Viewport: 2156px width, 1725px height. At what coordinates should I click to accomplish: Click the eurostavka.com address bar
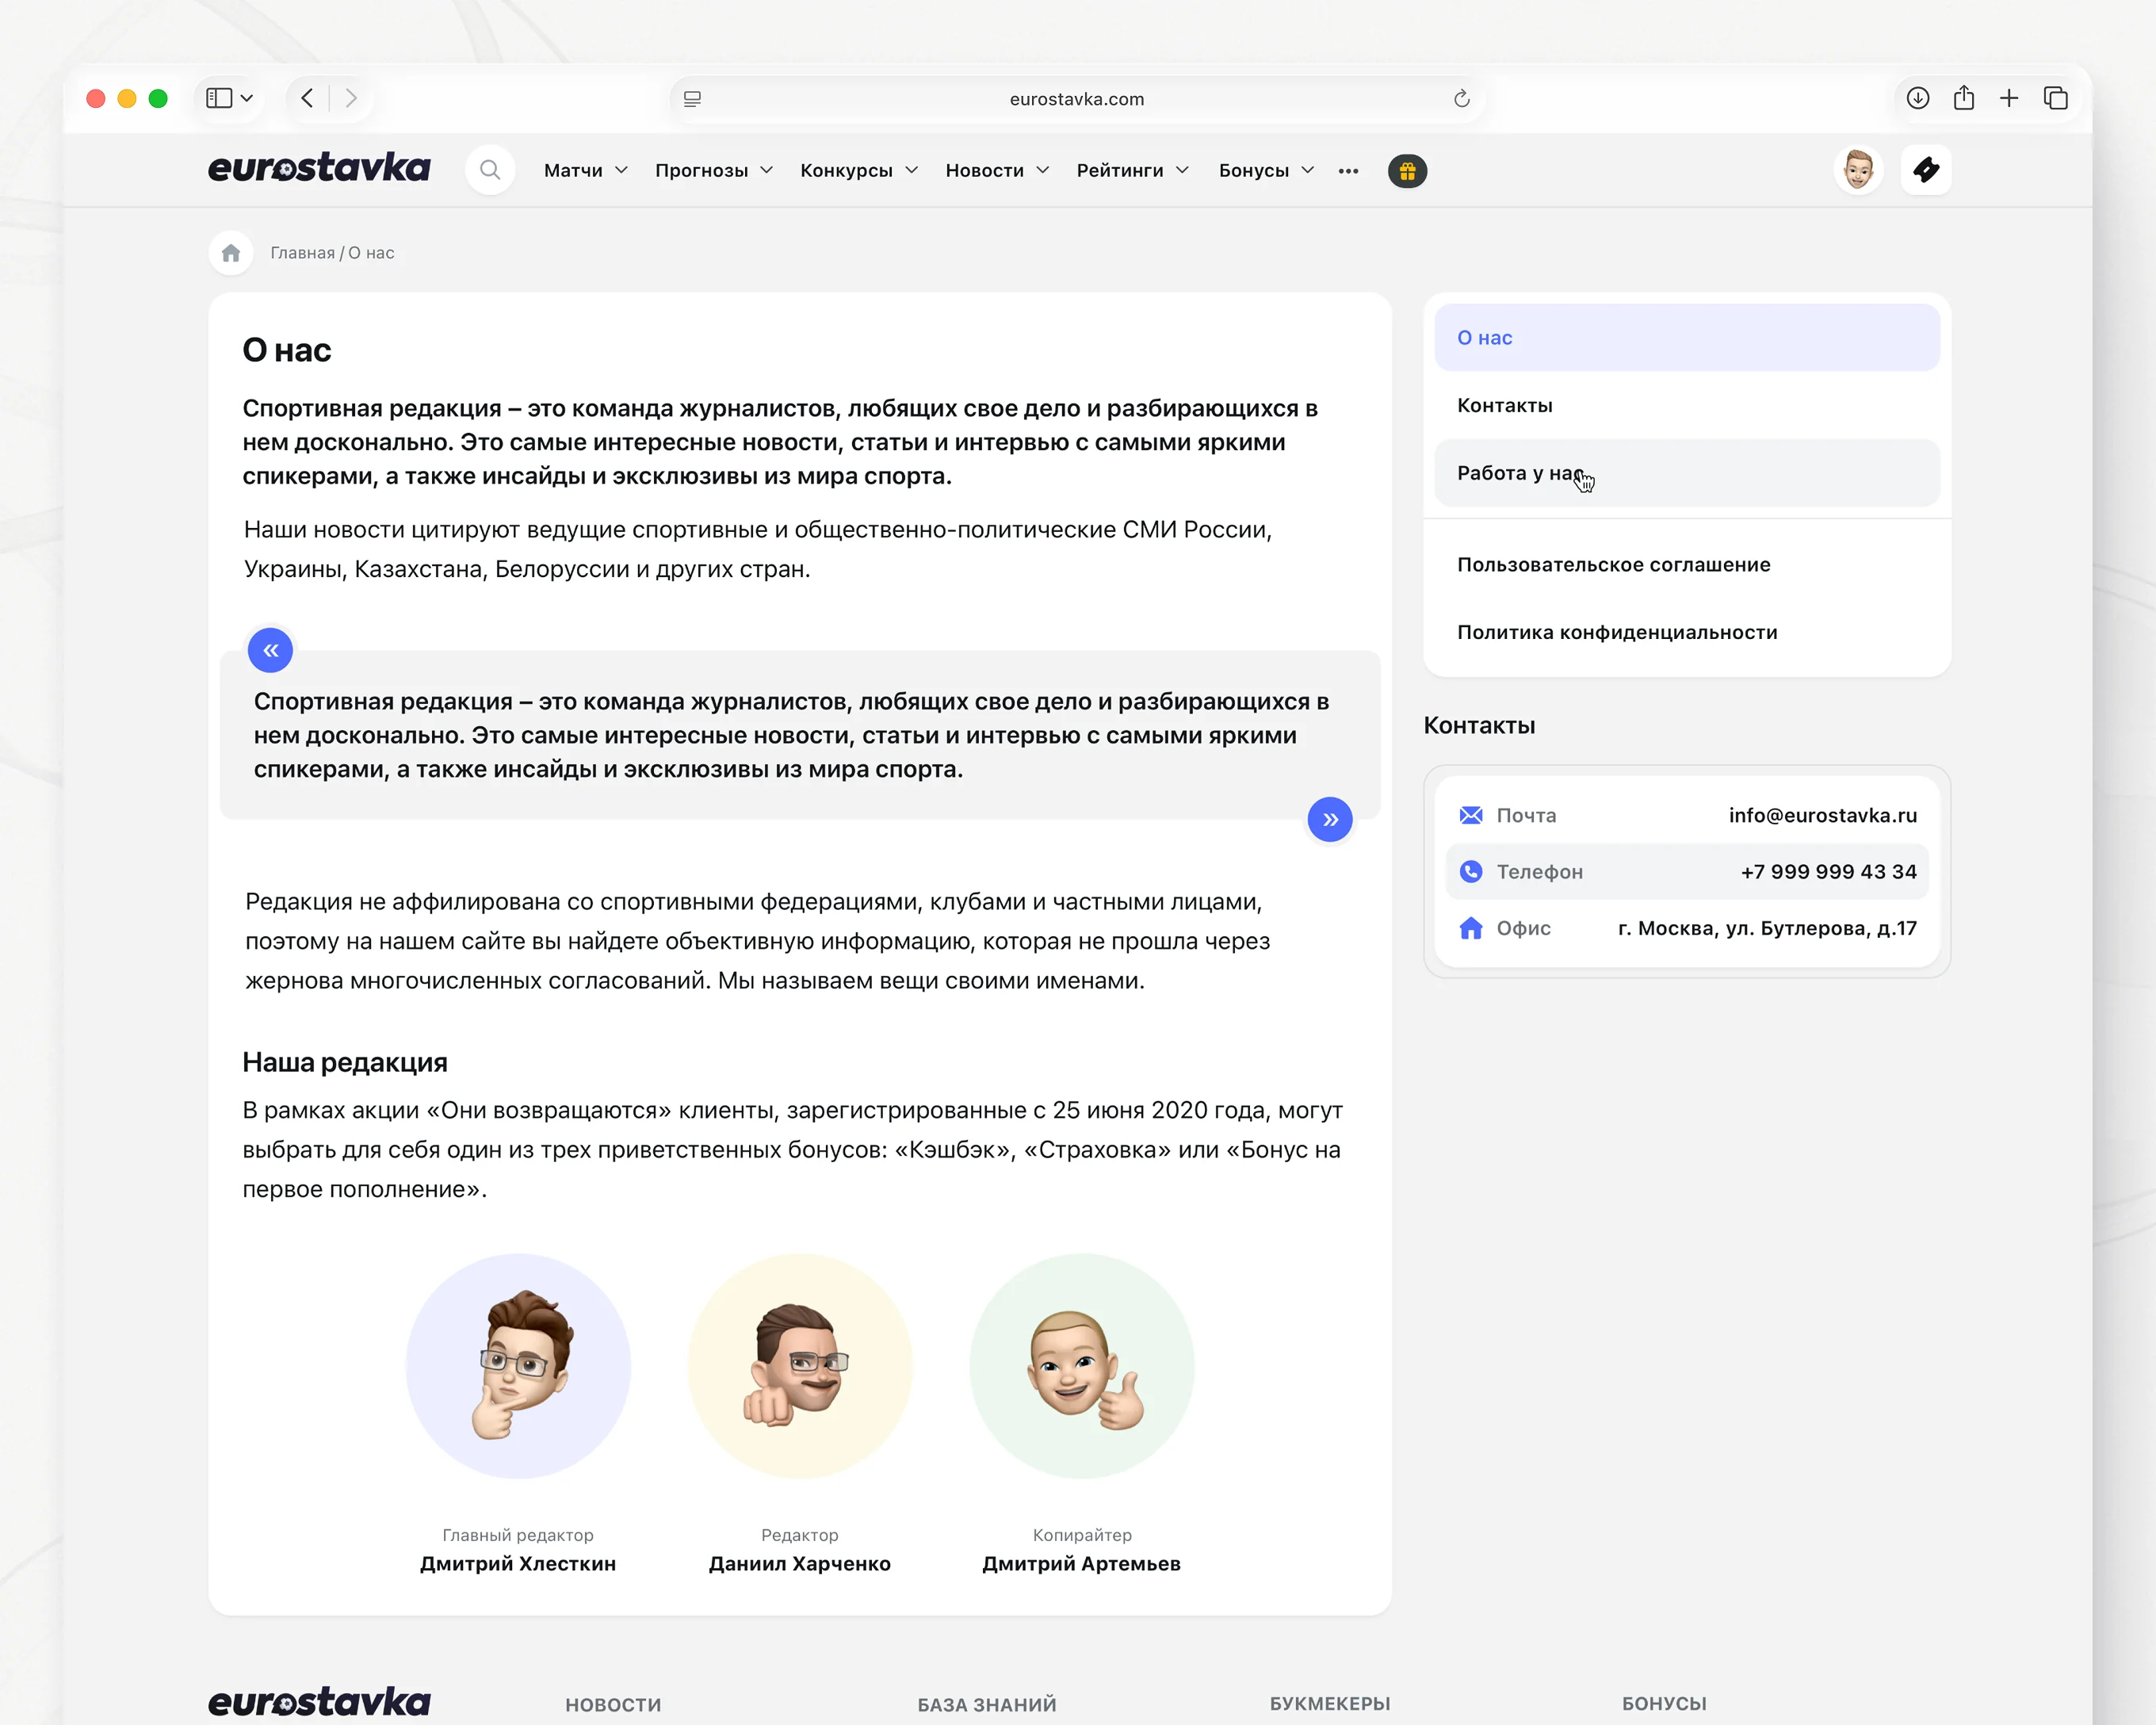[1076, 99]
